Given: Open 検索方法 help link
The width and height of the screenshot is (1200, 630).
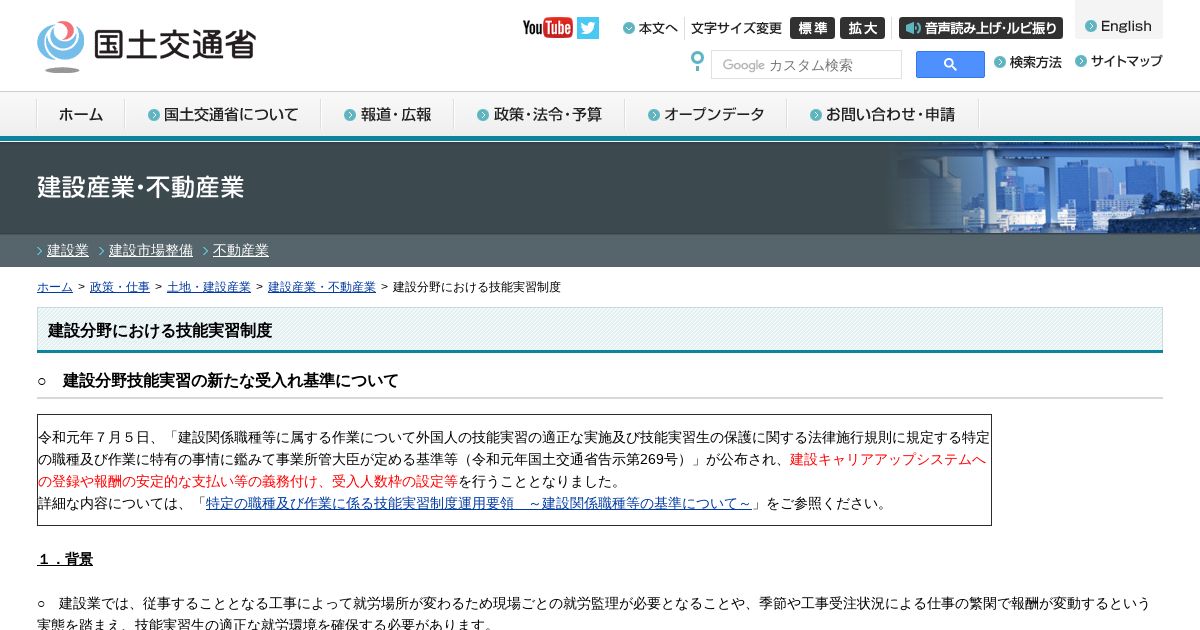Looking at the screenshot, I should pos(1028,62).
